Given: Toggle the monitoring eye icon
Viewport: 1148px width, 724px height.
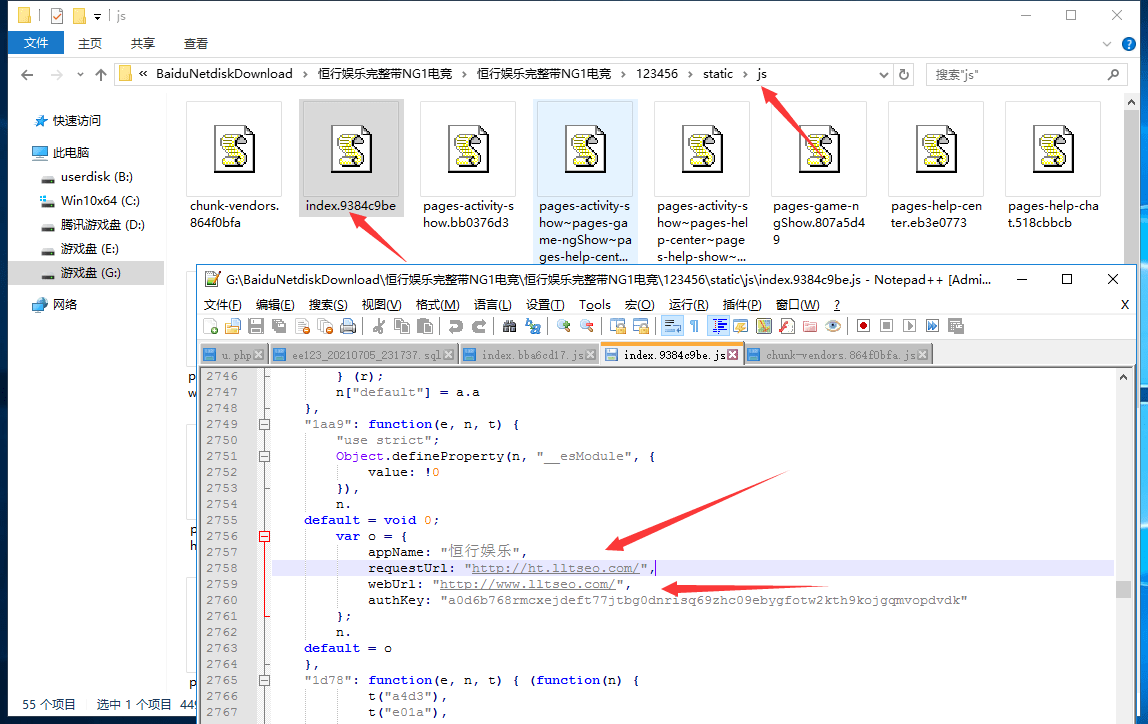Looking at the screenshot, I should coord(832,326).
